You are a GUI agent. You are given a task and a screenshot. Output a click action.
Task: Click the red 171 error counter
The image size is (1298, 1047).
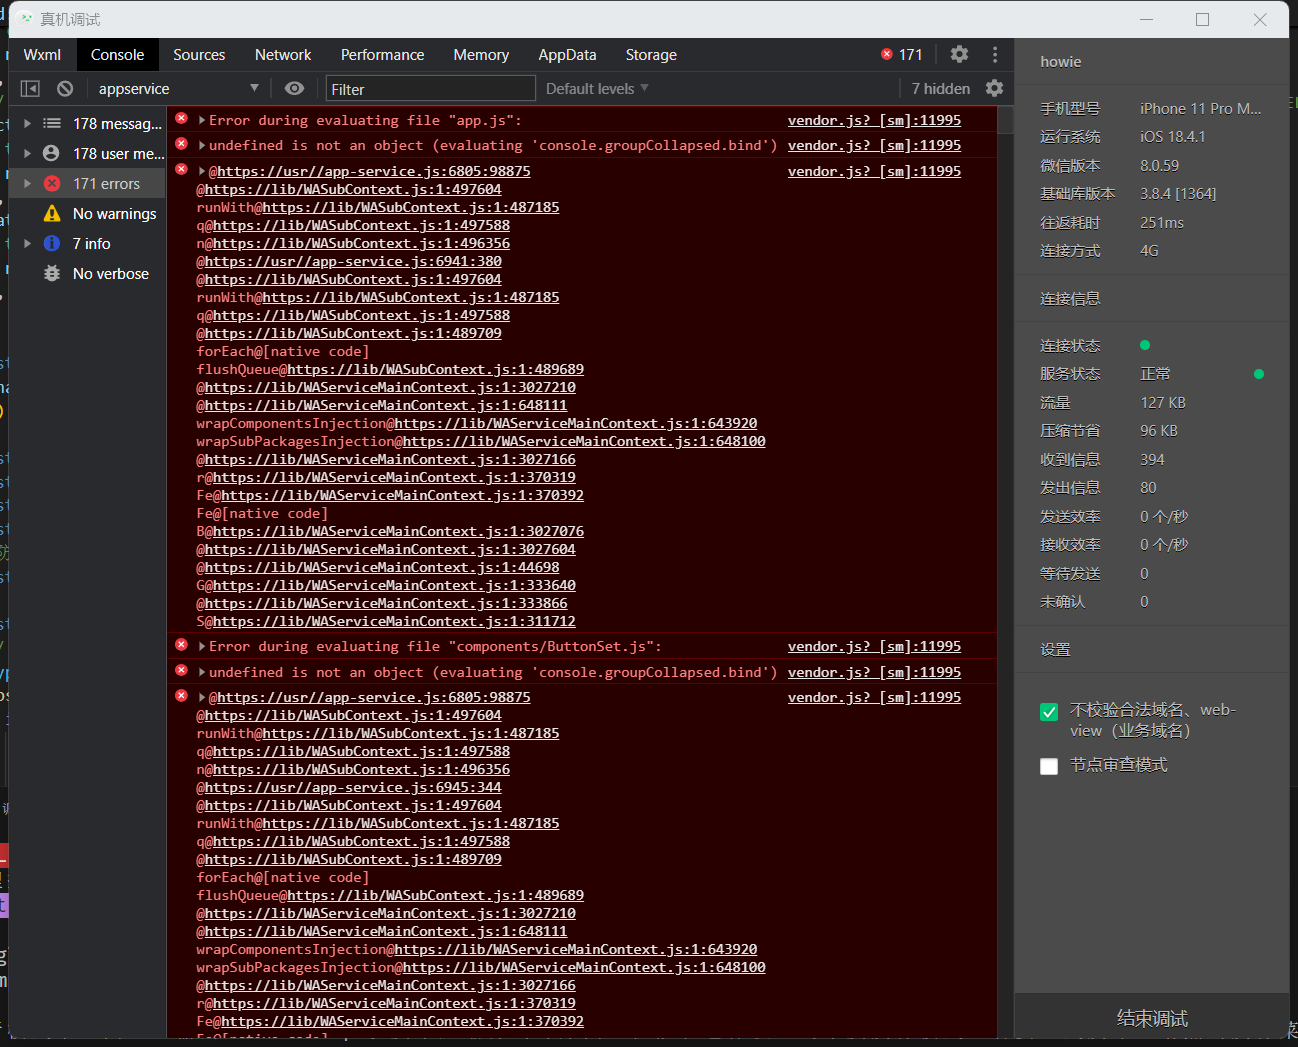902,55
